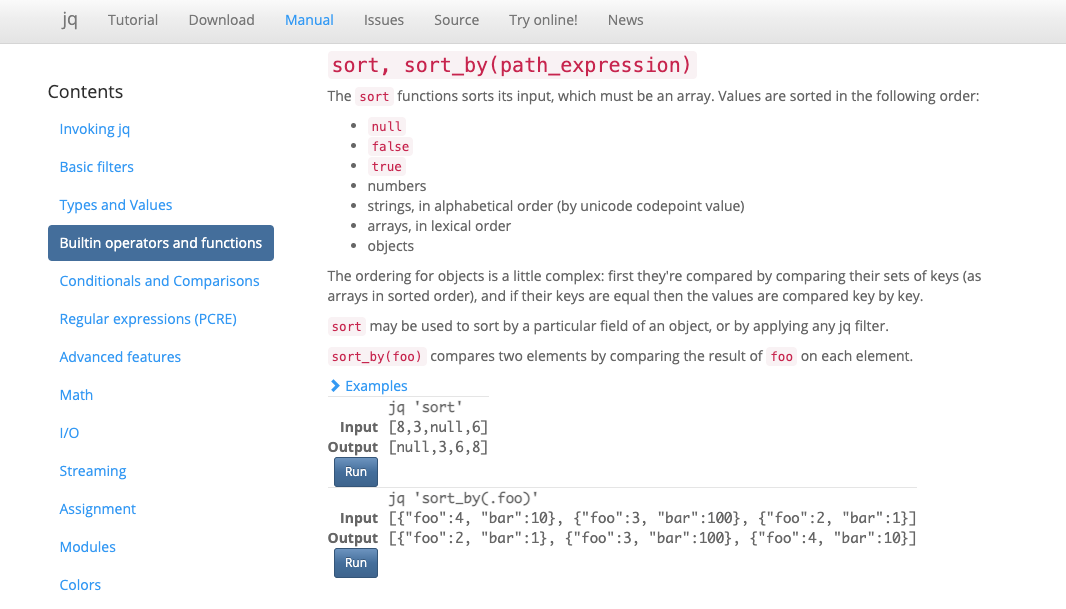The height and width of the screenshot is (609, 1066).
Task: Open the Colors section
Action: coord(80,584)
